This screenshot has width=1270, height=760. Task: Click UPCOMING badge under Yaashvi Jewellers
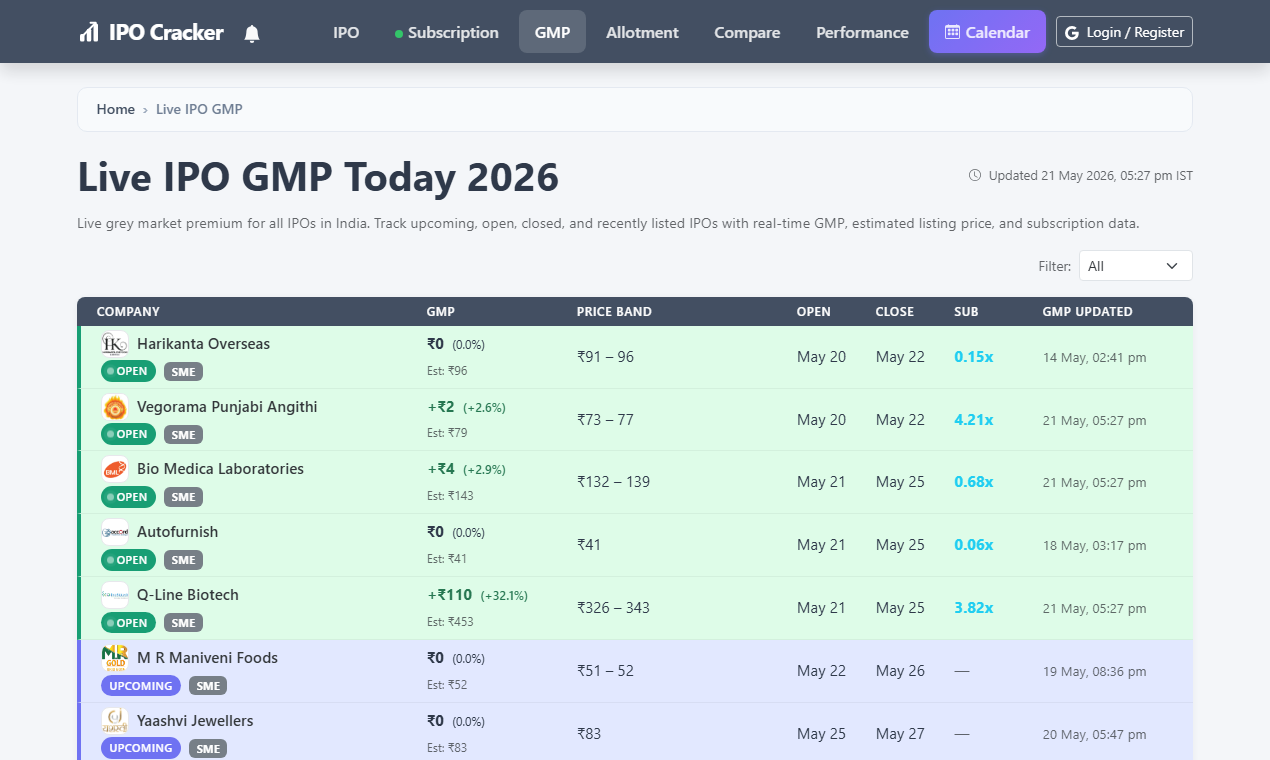(141, 748)
